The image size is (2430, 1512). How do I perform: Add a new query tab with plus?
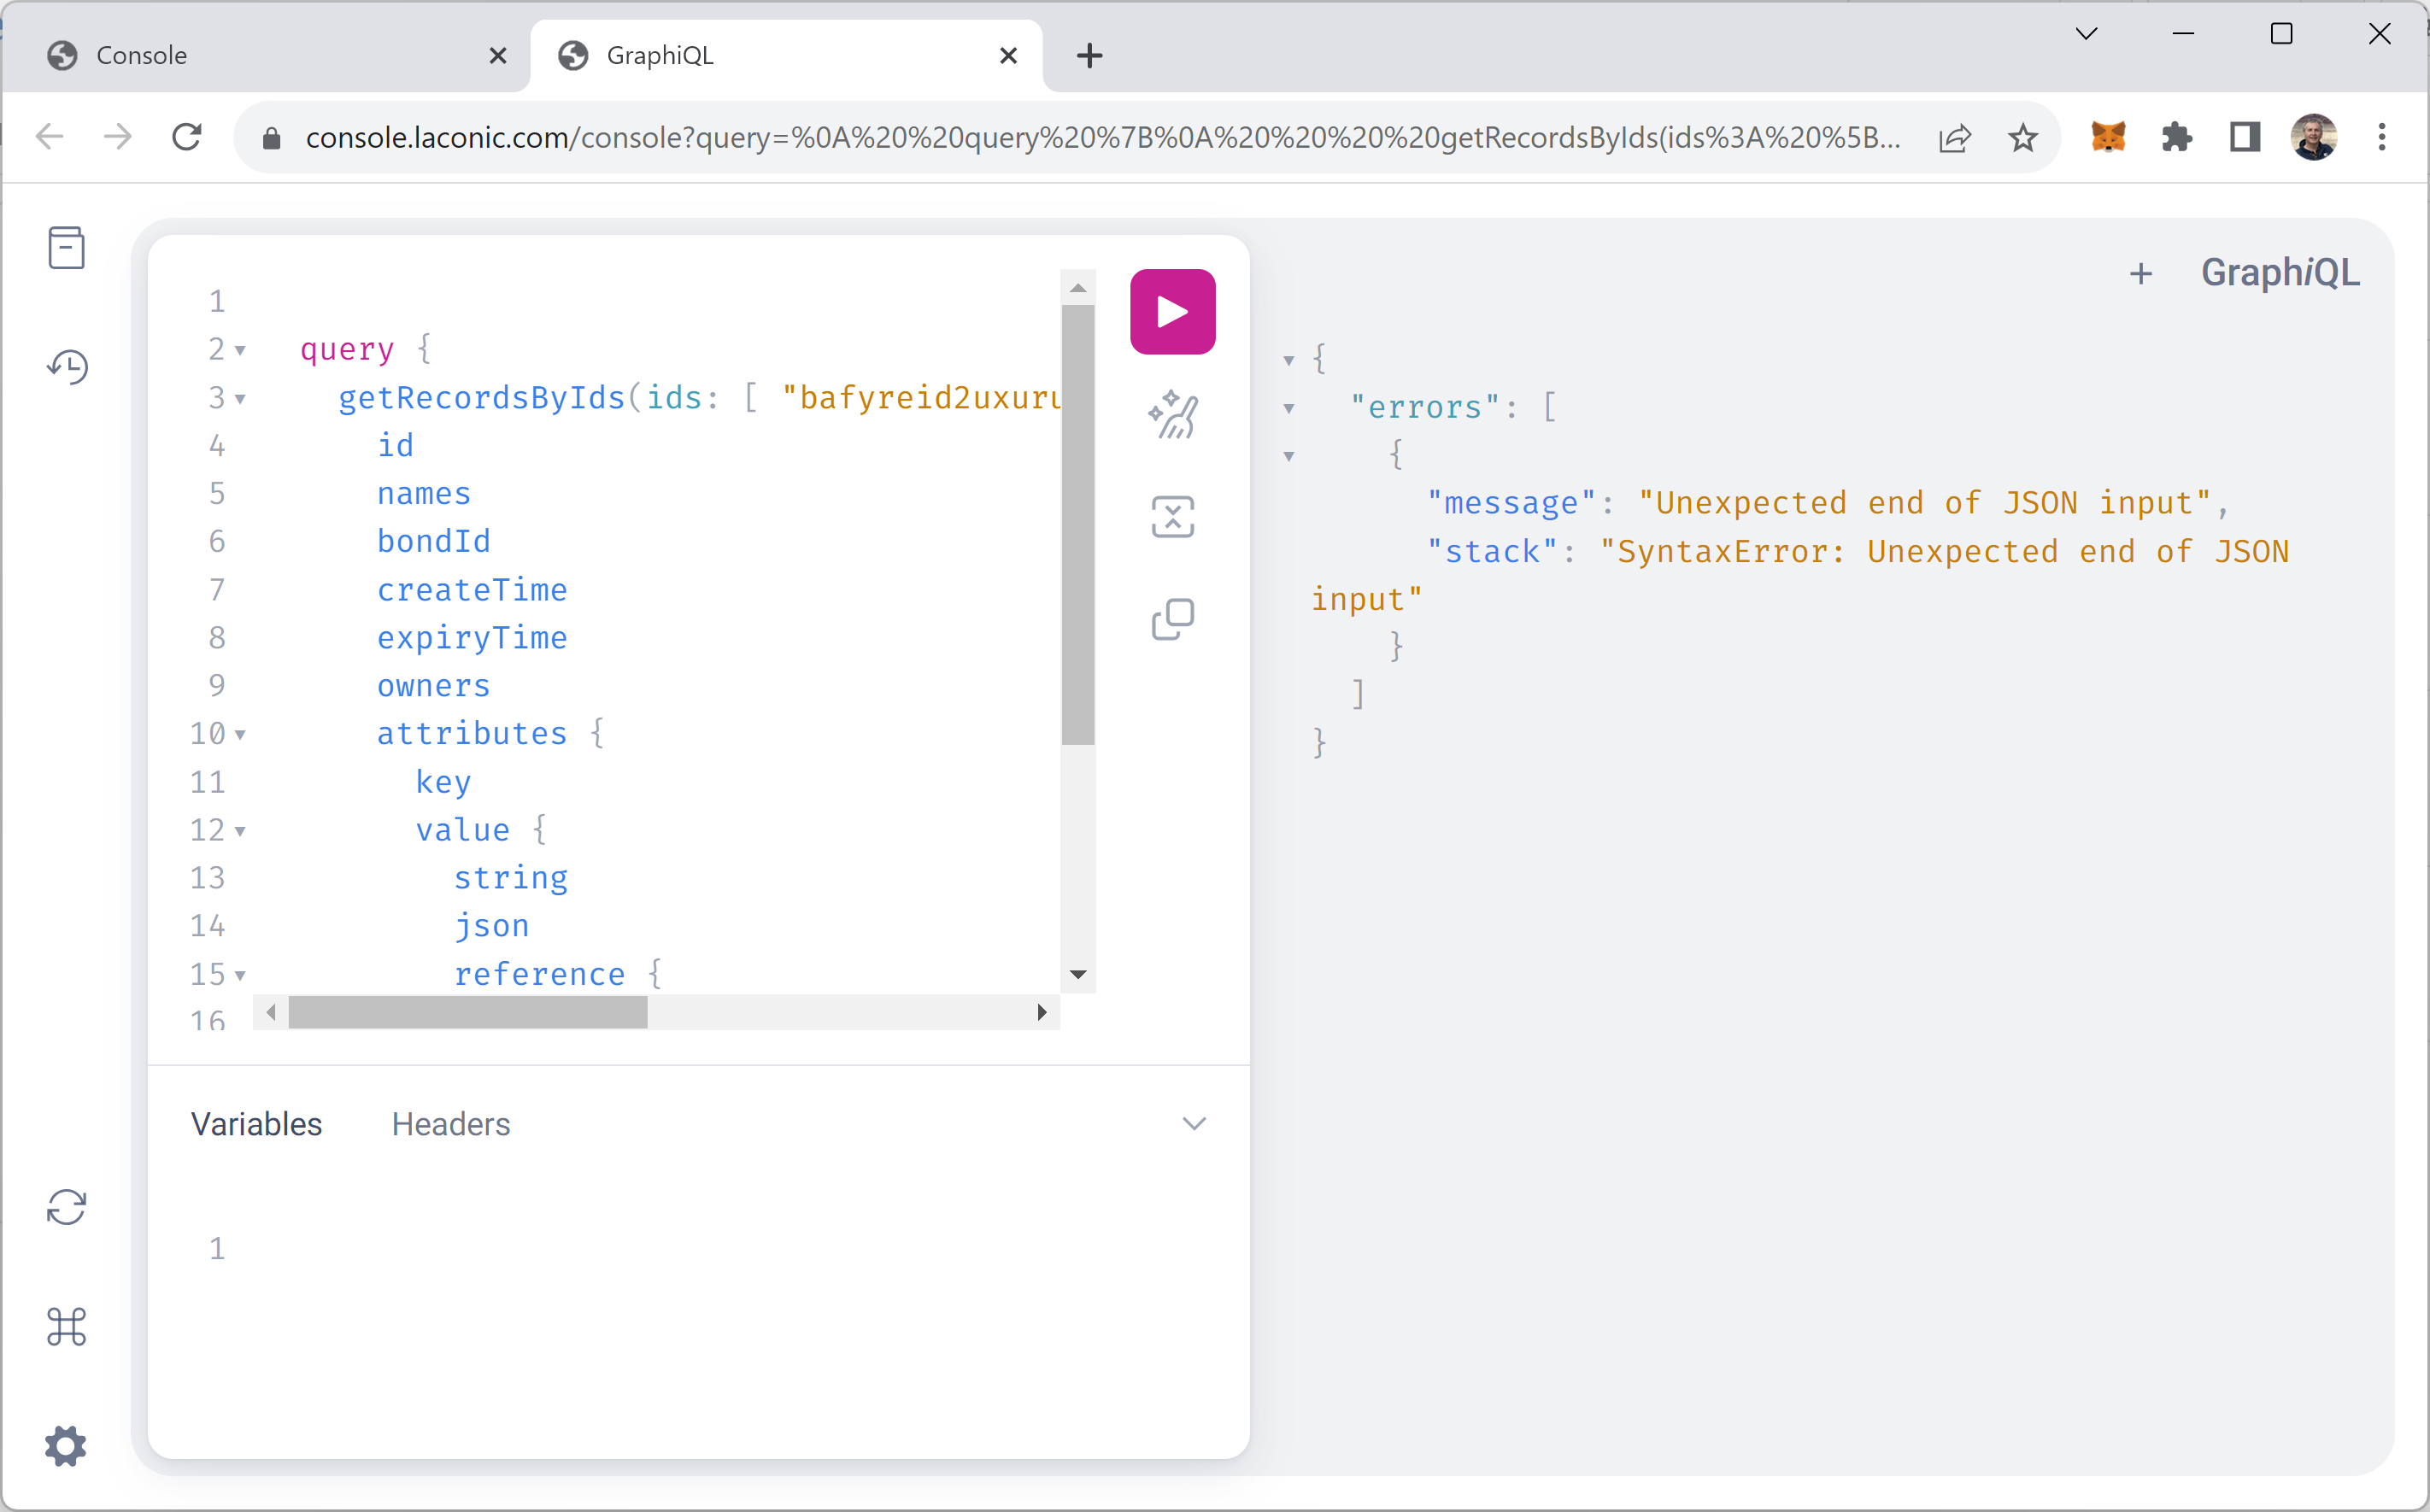2140,273
